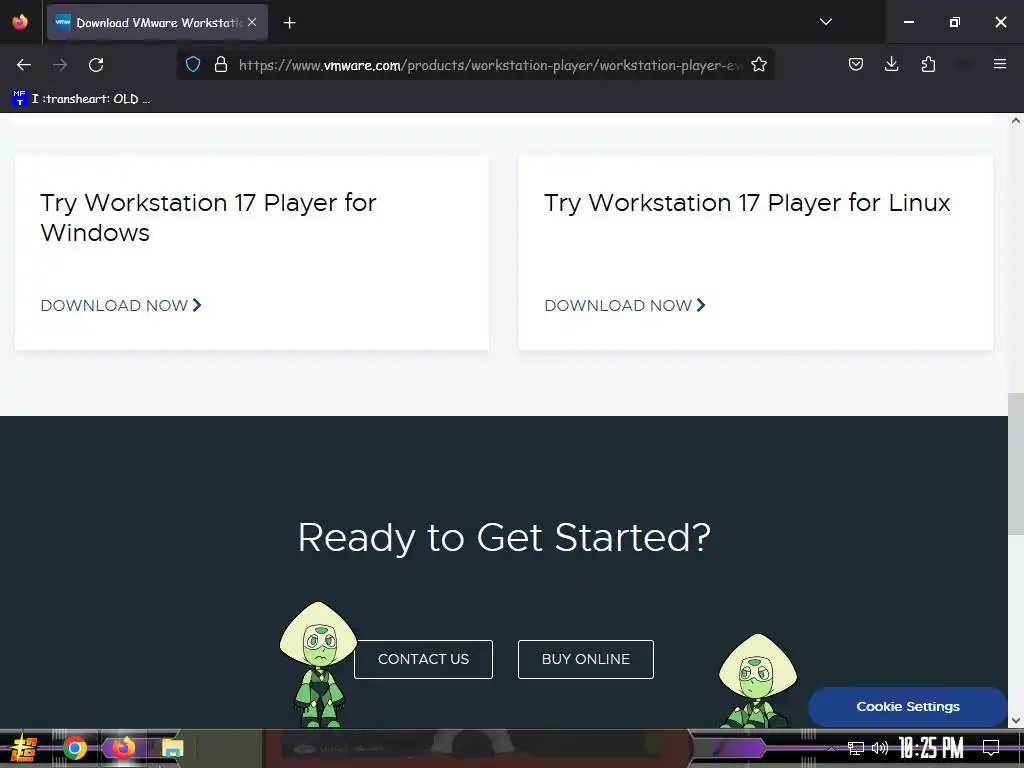
Task: Open the Firefox downloads panel
Action: point(891,65)
